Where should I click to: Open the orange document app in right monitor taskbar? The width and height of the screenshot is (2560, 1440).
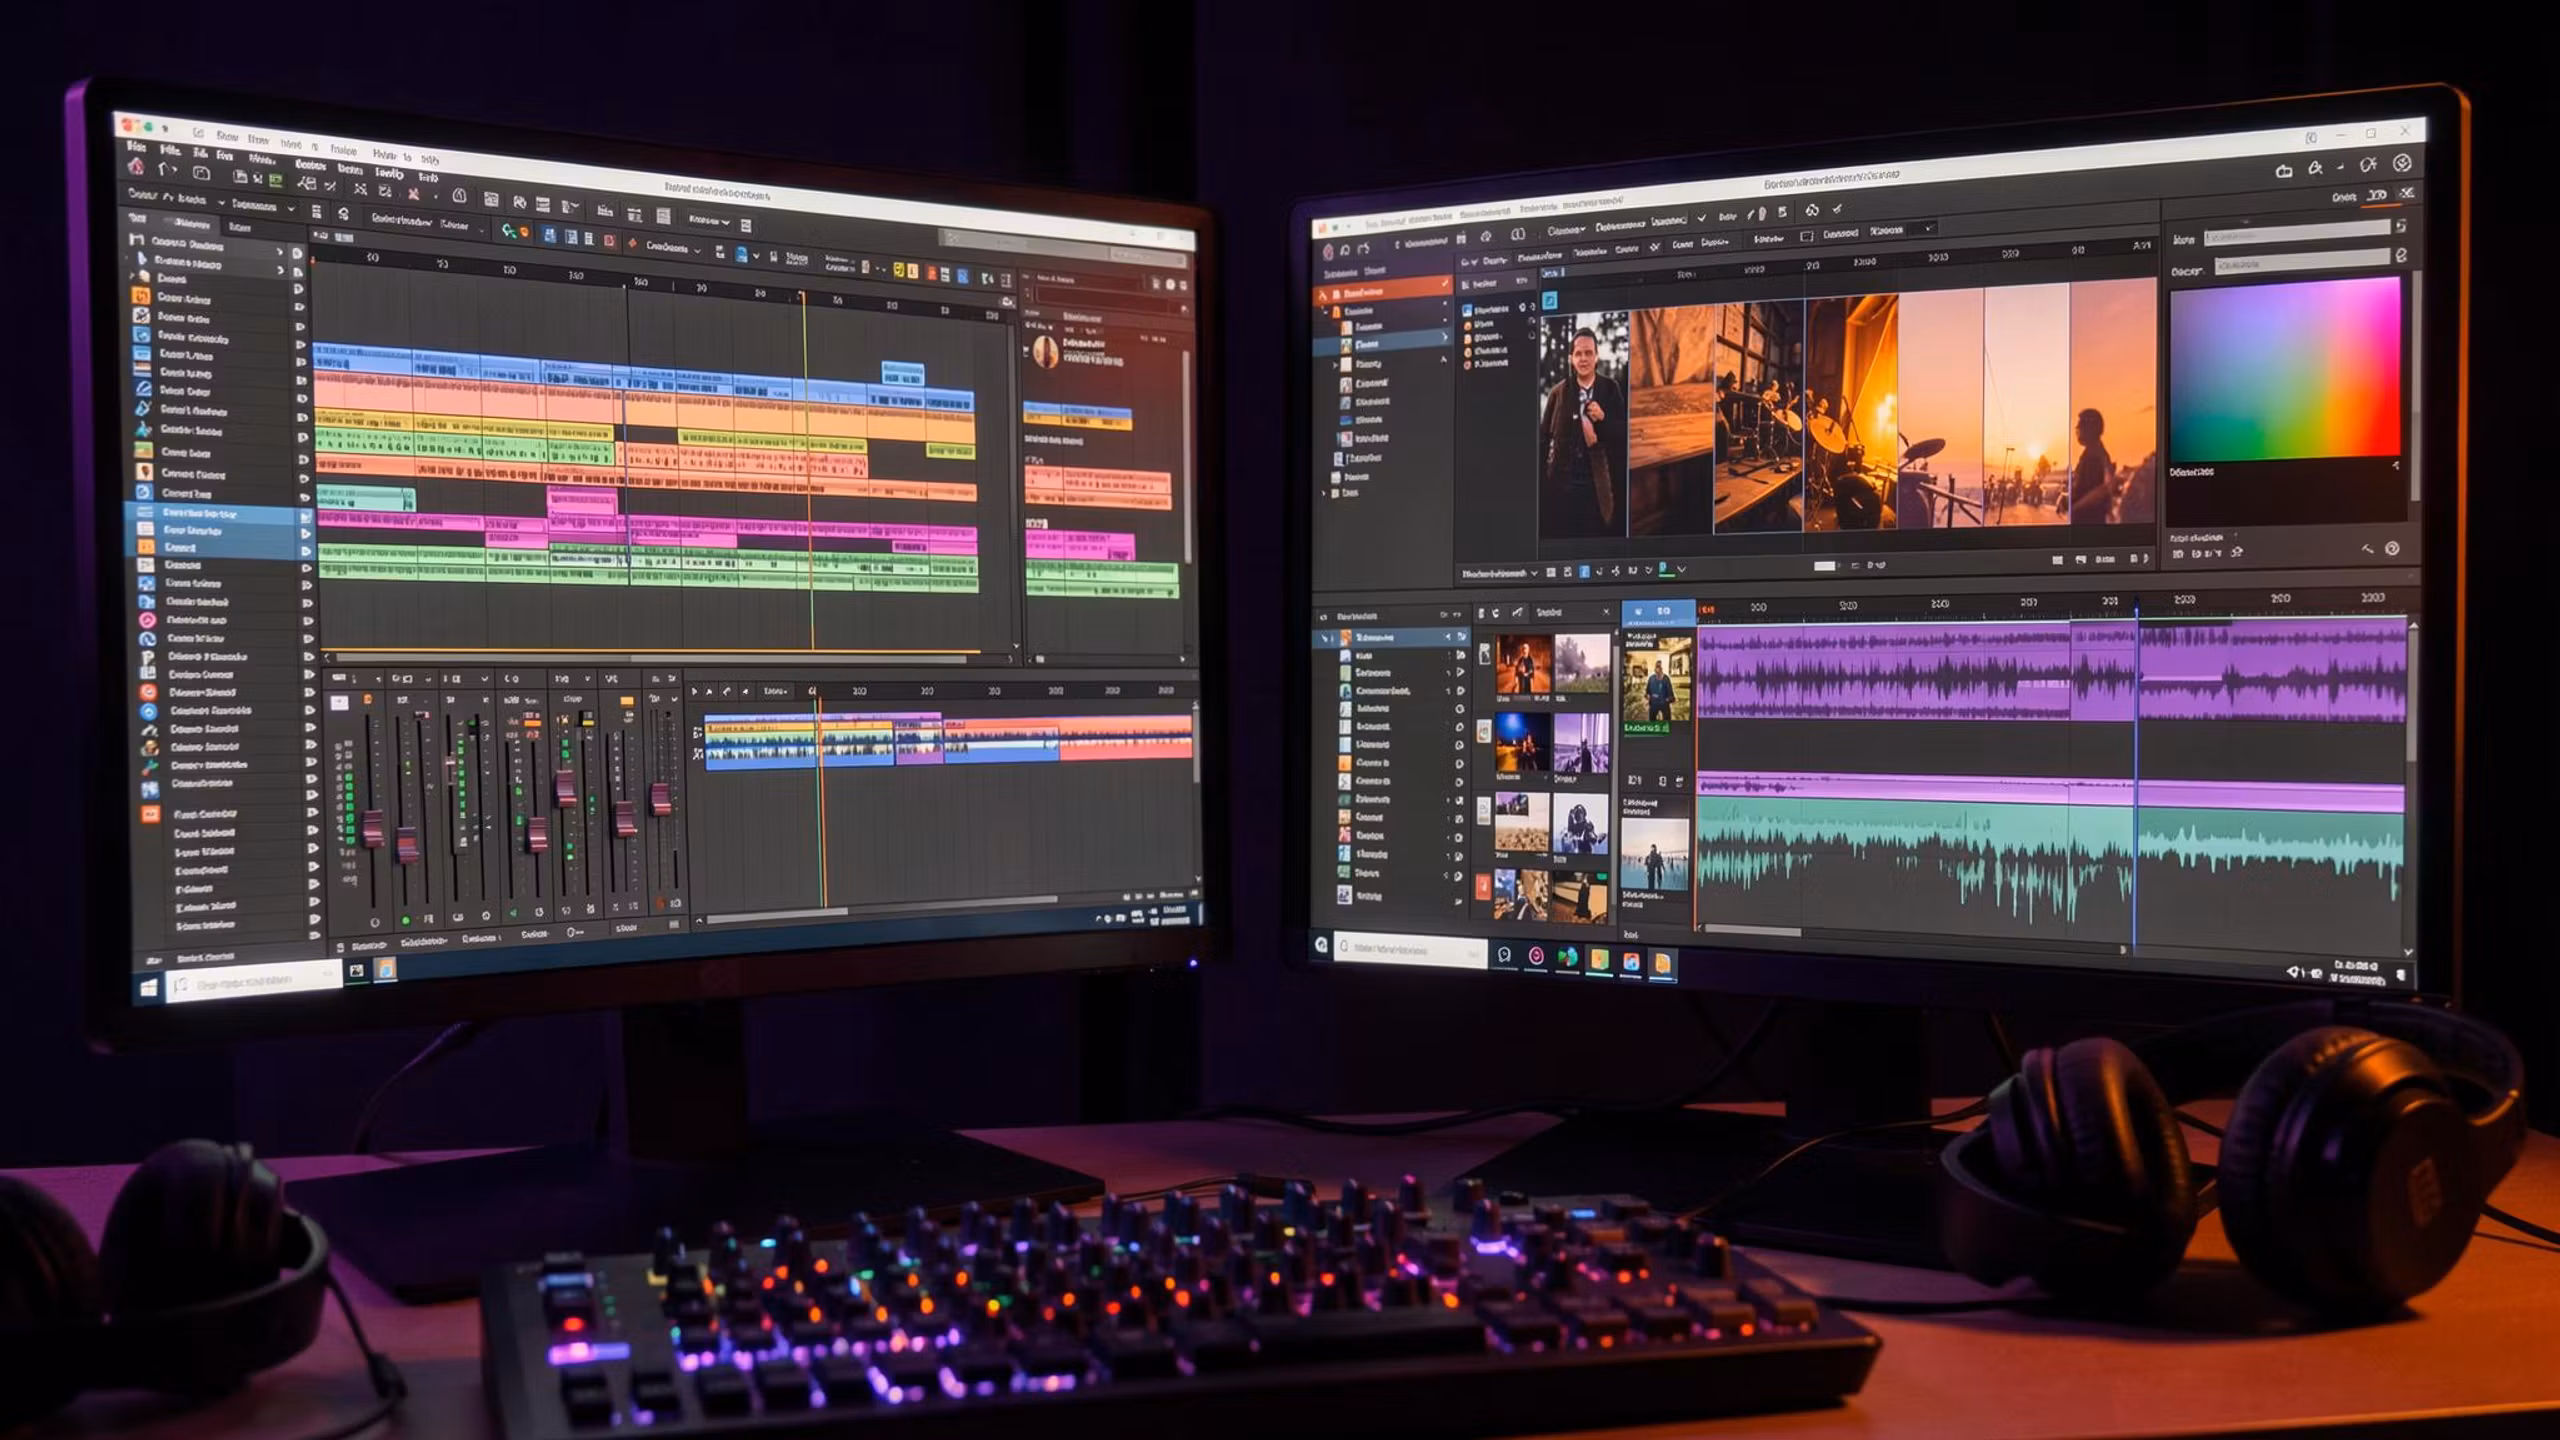click(x=1661, y=962)
